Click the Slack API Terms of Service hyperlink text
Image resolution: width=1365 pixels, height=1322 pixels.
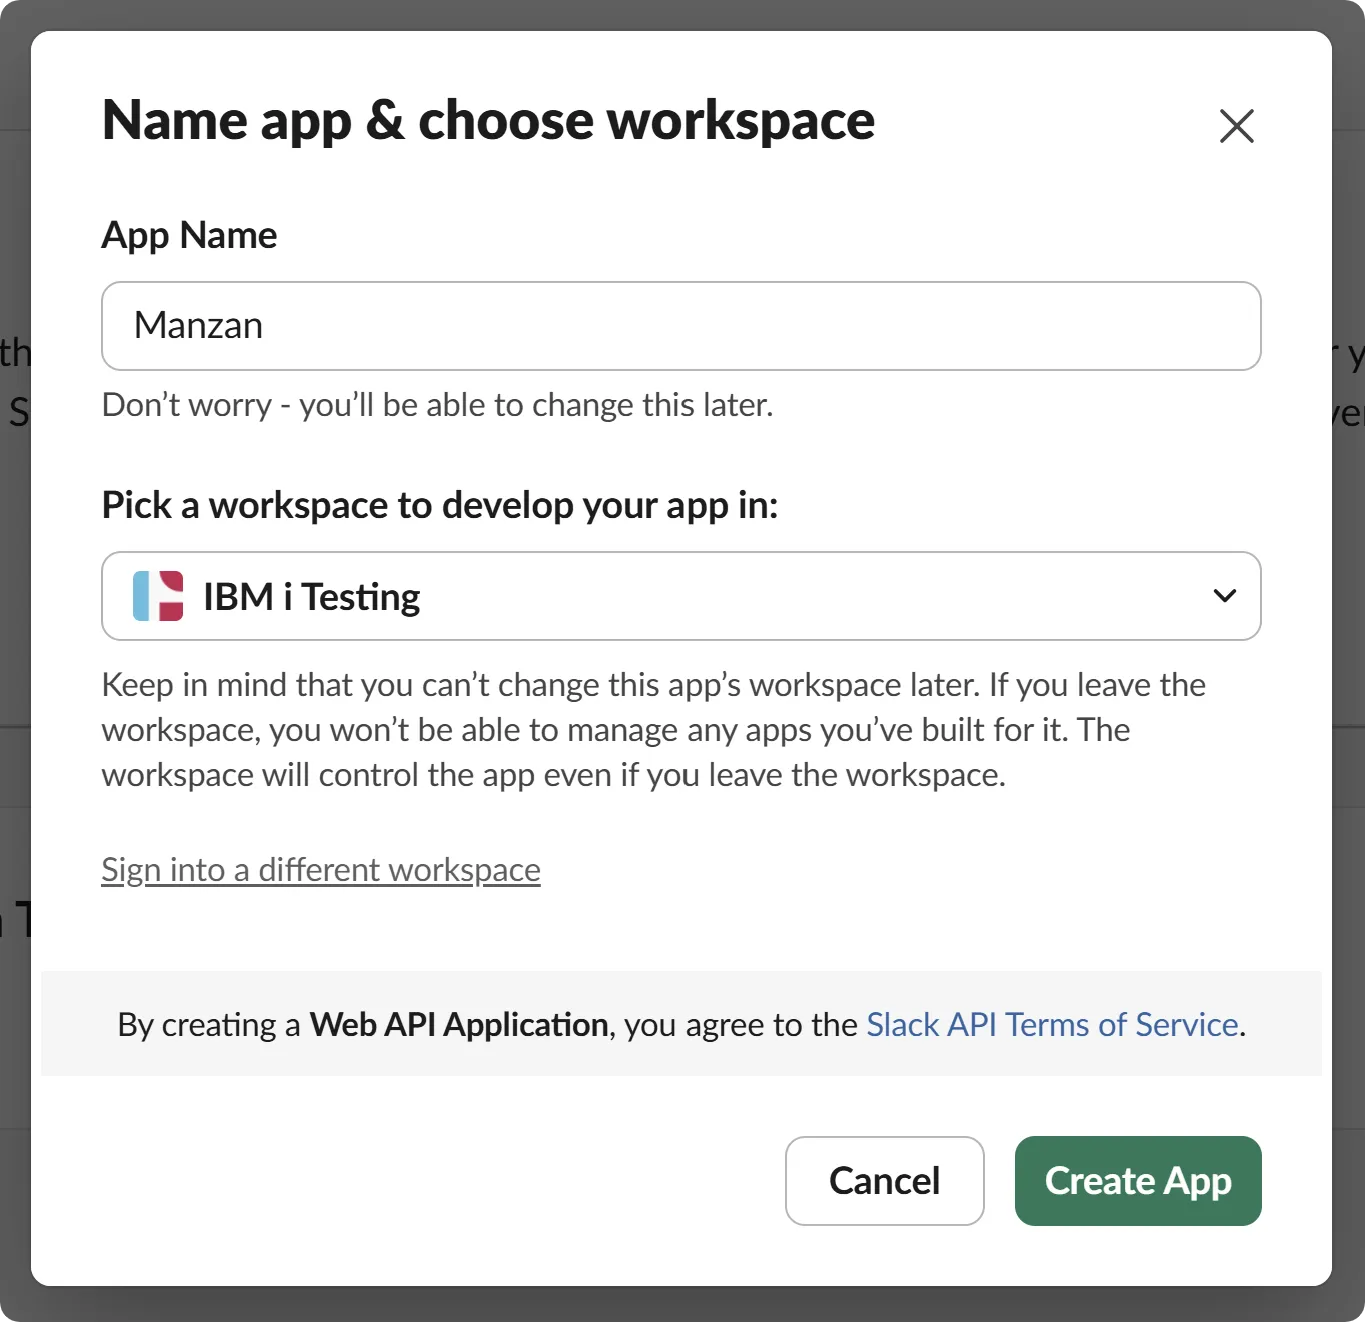point(1051,1024)
